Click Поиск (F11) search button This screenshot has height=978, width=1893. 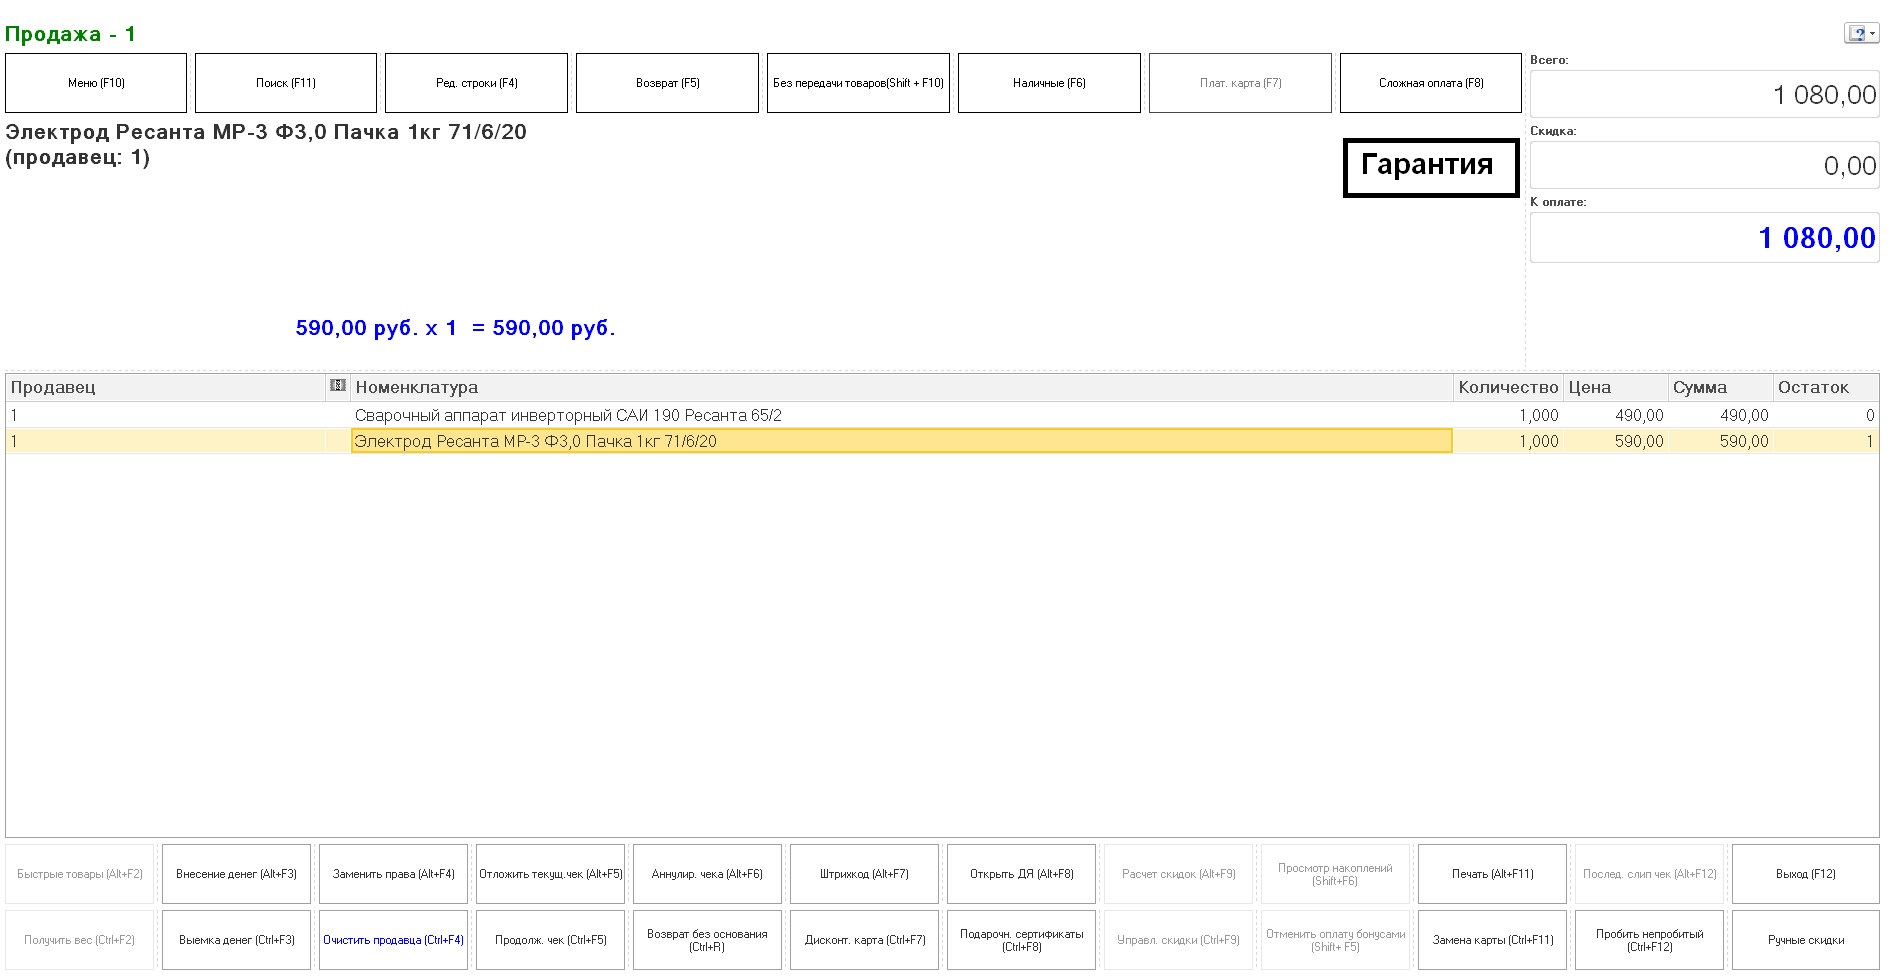click(x=286, y=83)
